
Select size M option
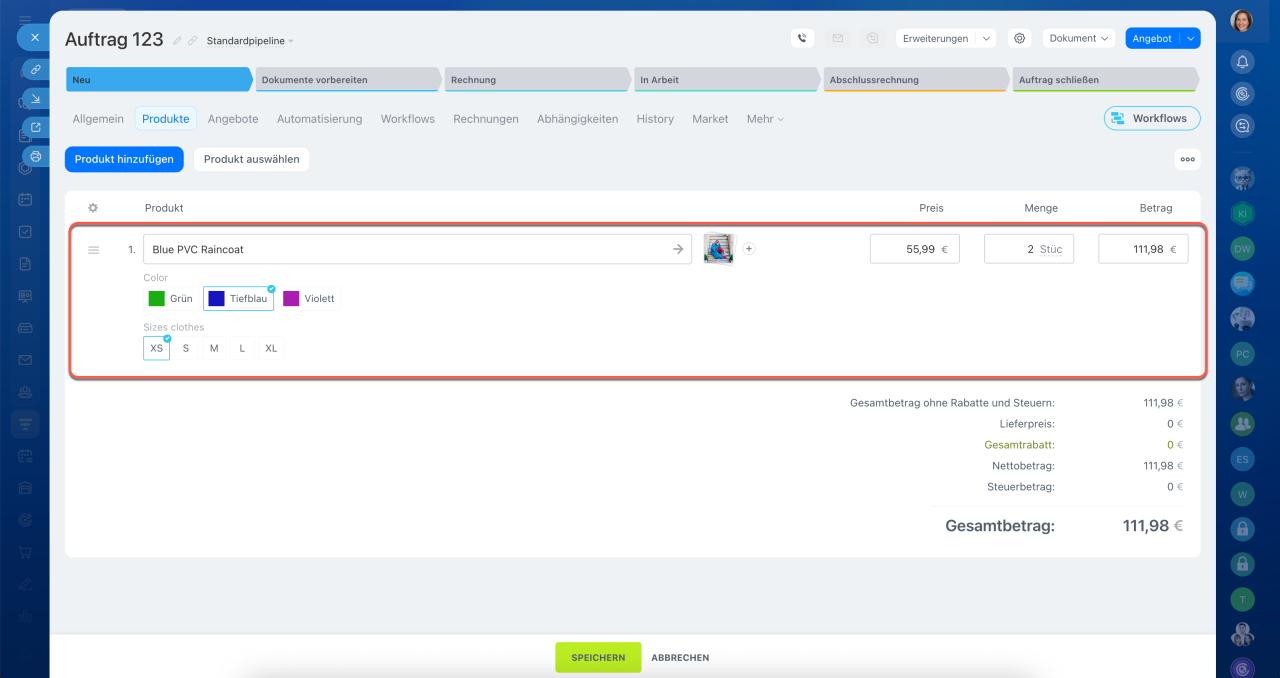pos(214,348)
